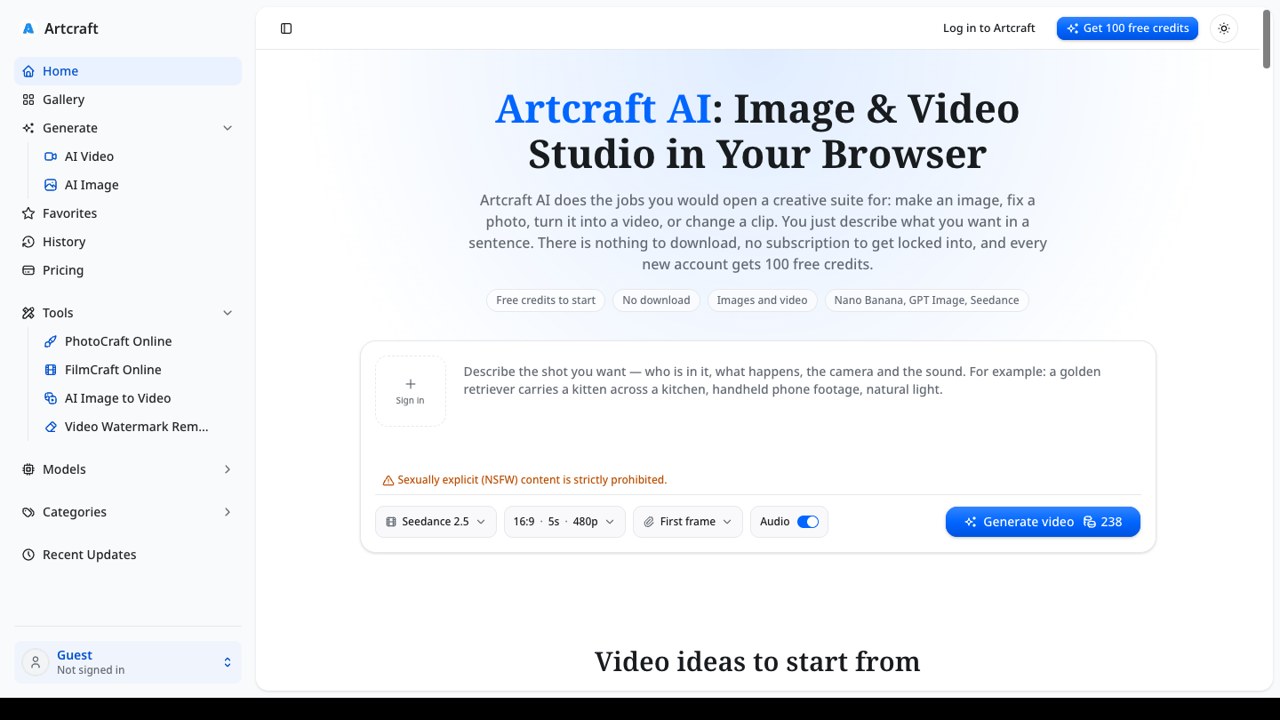Image resolution: width=1280 pixels, height=720 pixels.
Task: Open PhotoCraft Online tool
Action: [x=138, y=341]
